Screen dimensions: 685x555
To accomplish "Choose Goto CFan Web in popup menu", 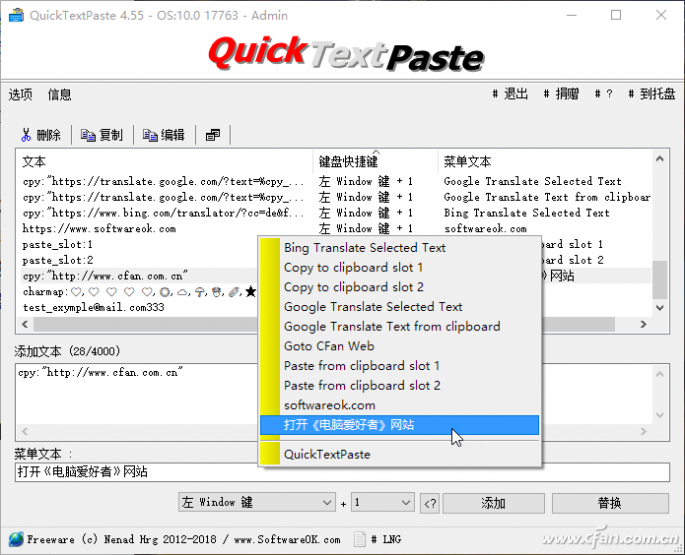I will 400,346.
